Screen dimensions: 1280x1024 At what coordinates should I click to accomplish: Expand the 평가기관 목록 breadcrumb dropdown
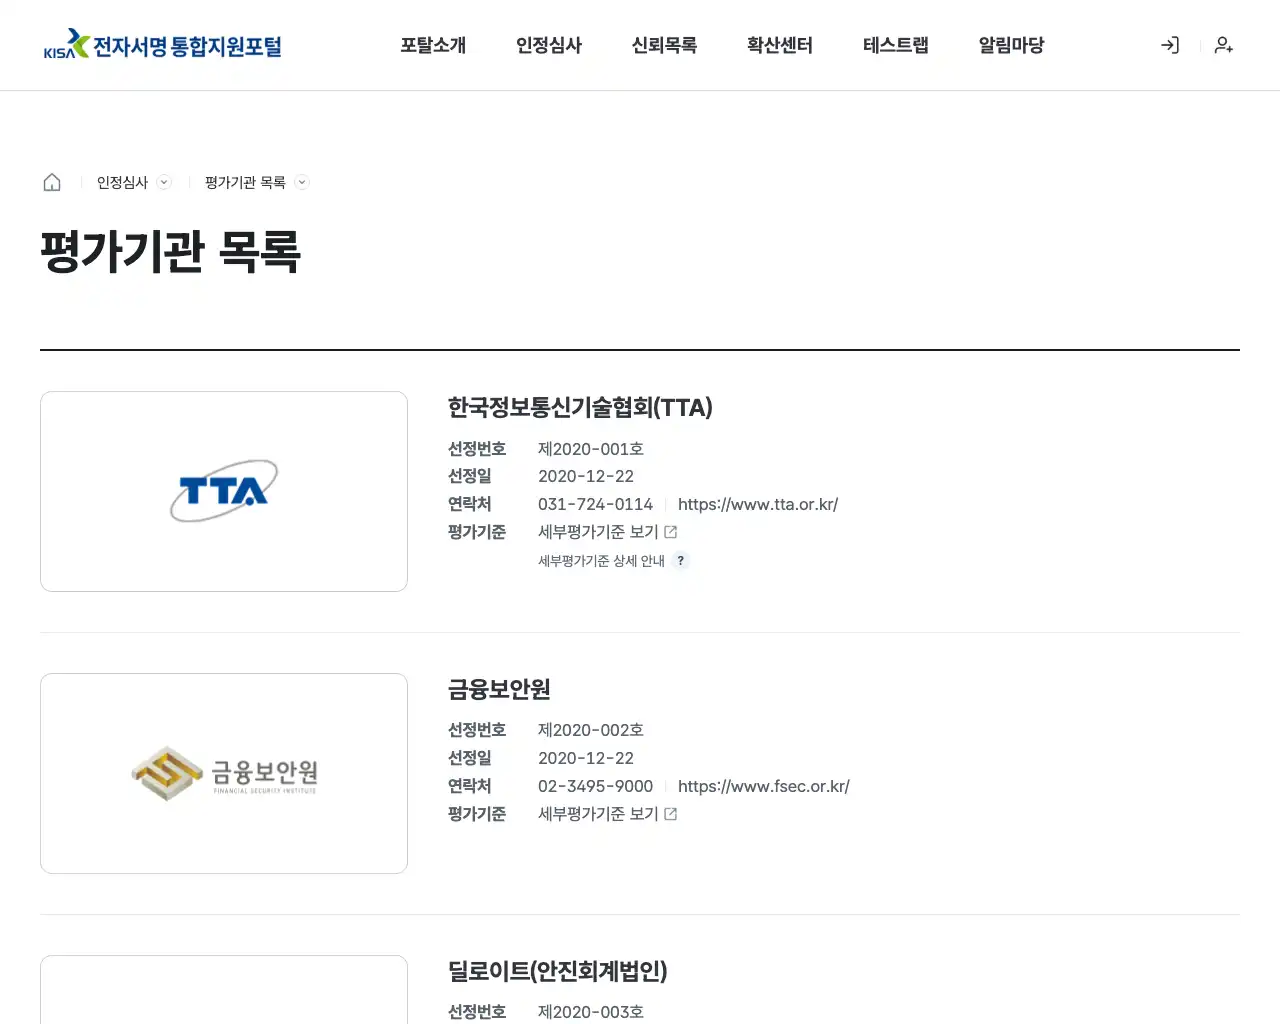coord(302,182)
